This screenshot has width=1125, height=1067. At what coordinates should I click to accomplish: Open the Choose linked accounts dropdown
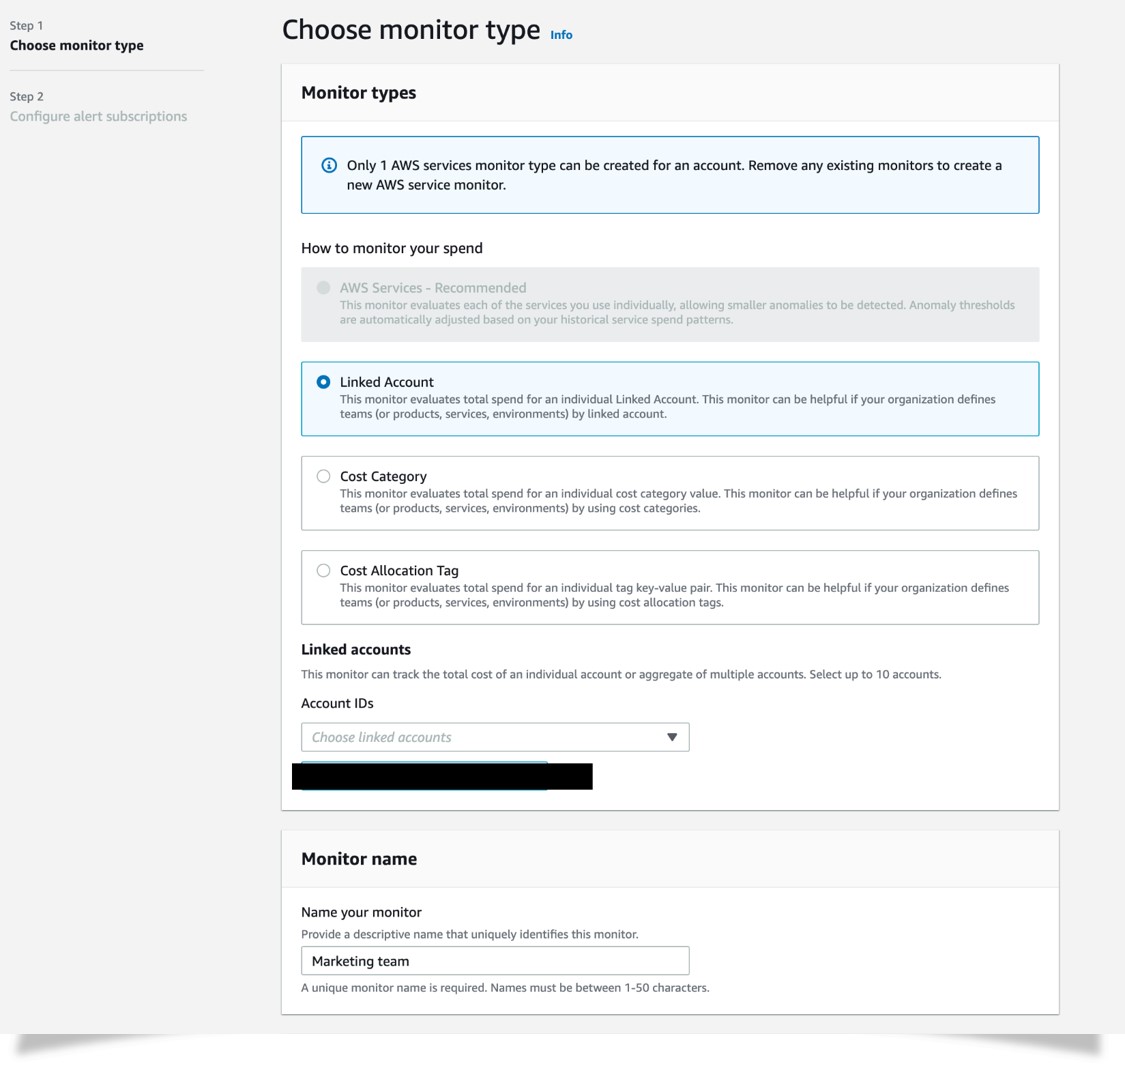coord(495,737)
